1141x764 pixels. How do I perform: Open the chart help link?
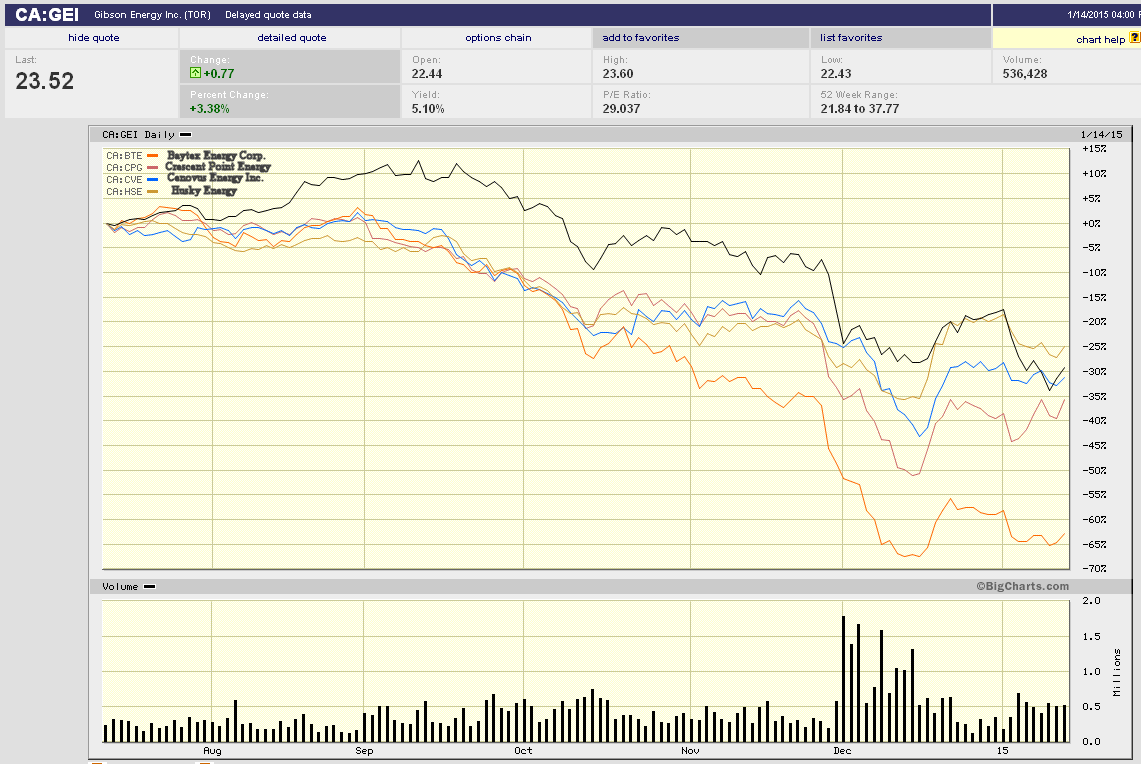tap(1100, 39)
